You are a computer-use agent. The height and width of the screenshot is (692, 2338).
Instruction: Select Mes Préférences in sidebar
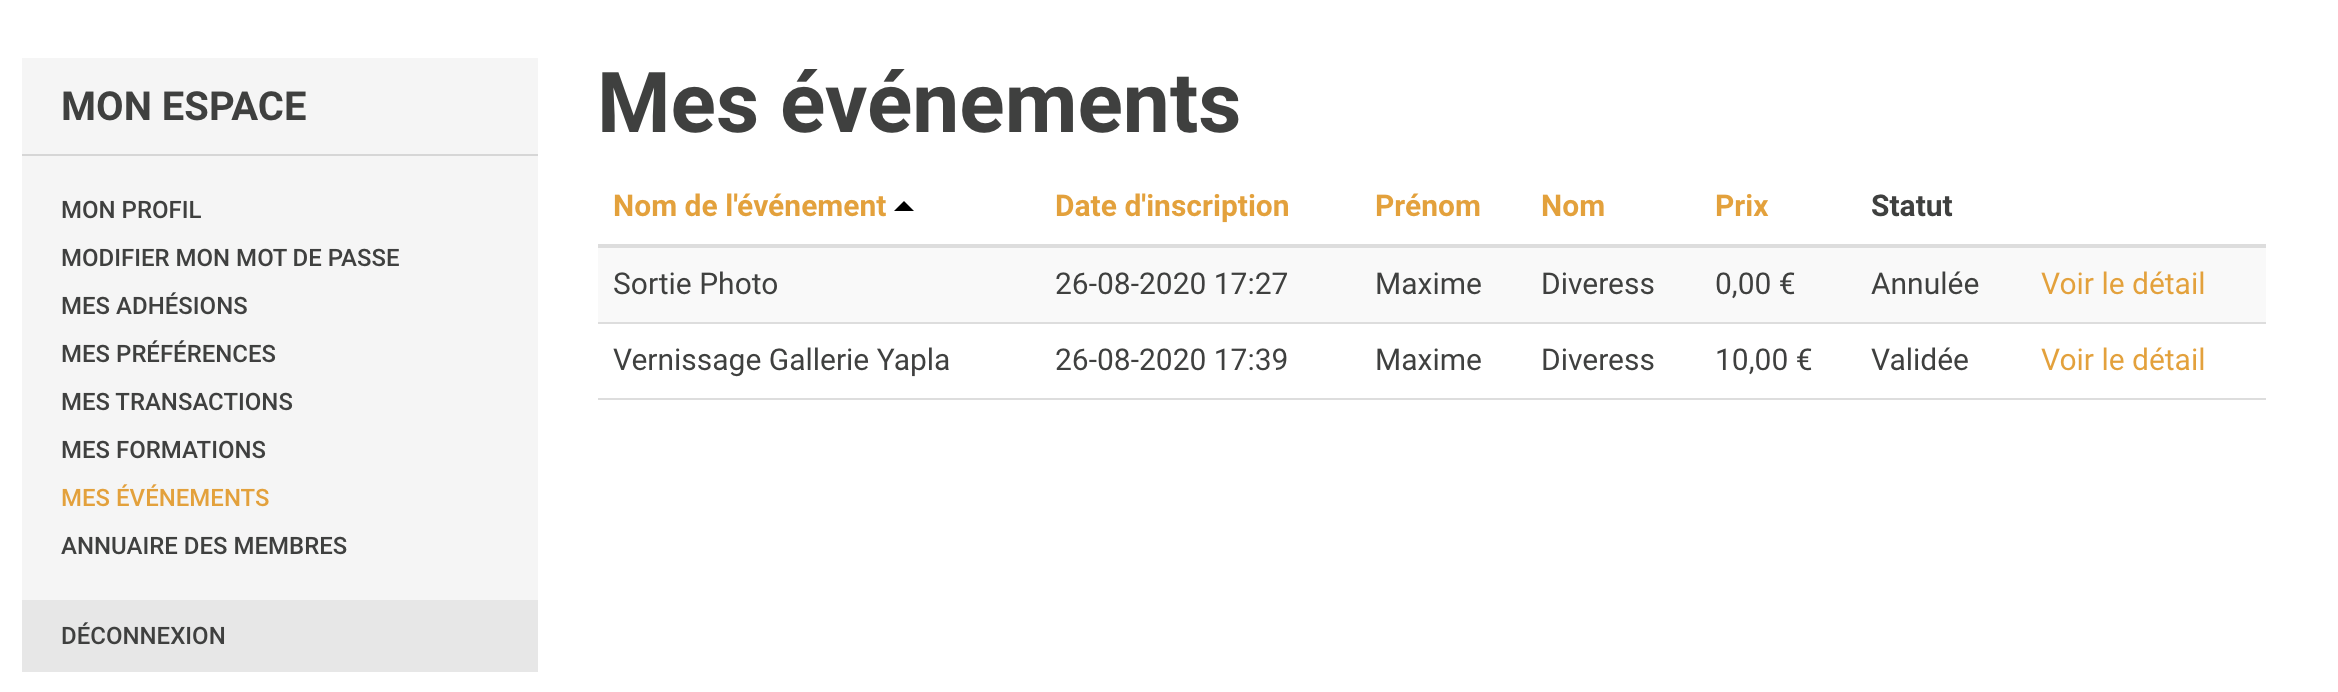pyautogui.click(x=168, y=354)
